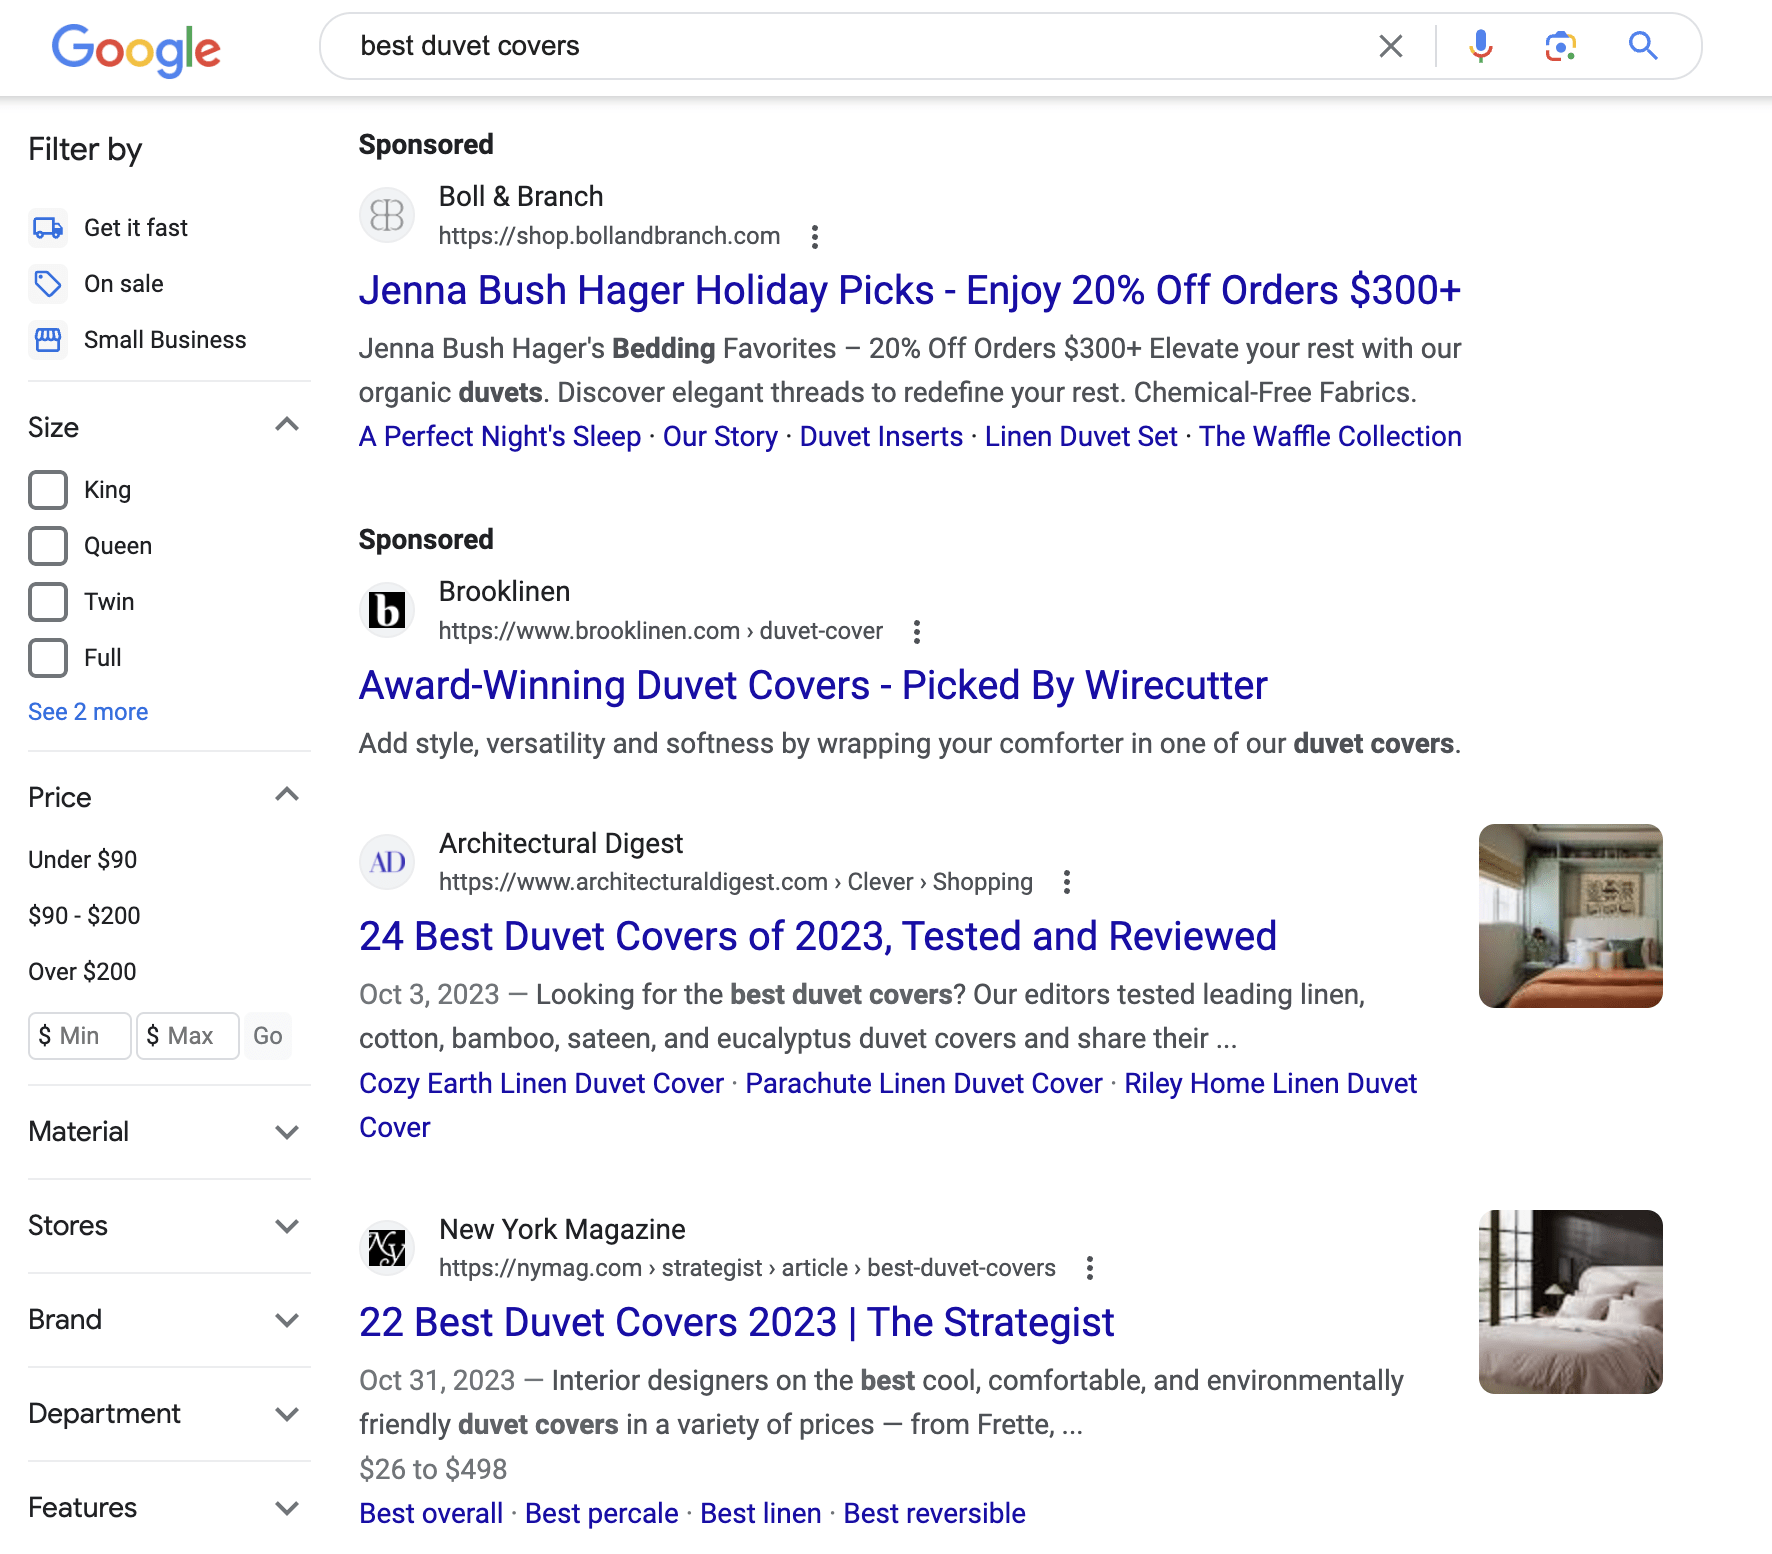Select the On sale filter

click(x=122, y=283)
